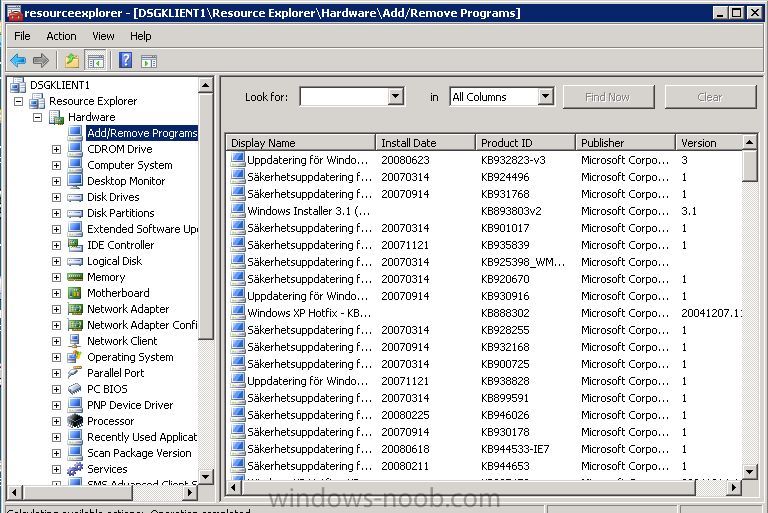The height and width of the screenshot is (513, 768).
Task: Click the Windows Installer 3.1 row icon
Action: click(x=238, y=210)
